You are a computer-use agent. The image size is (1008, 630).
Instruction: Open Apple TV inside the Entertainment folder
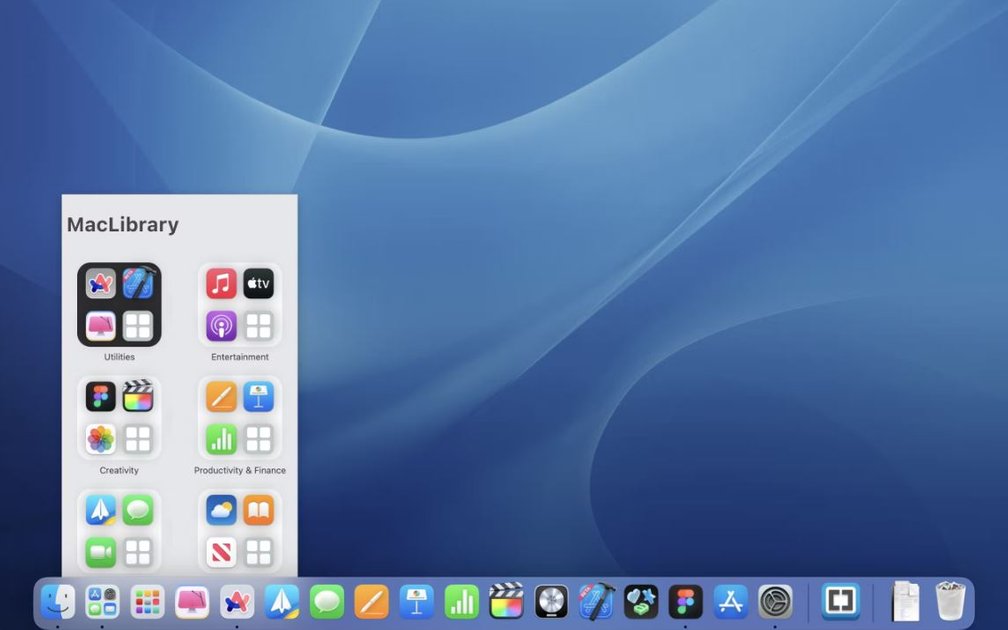click(x=259, y=284)
